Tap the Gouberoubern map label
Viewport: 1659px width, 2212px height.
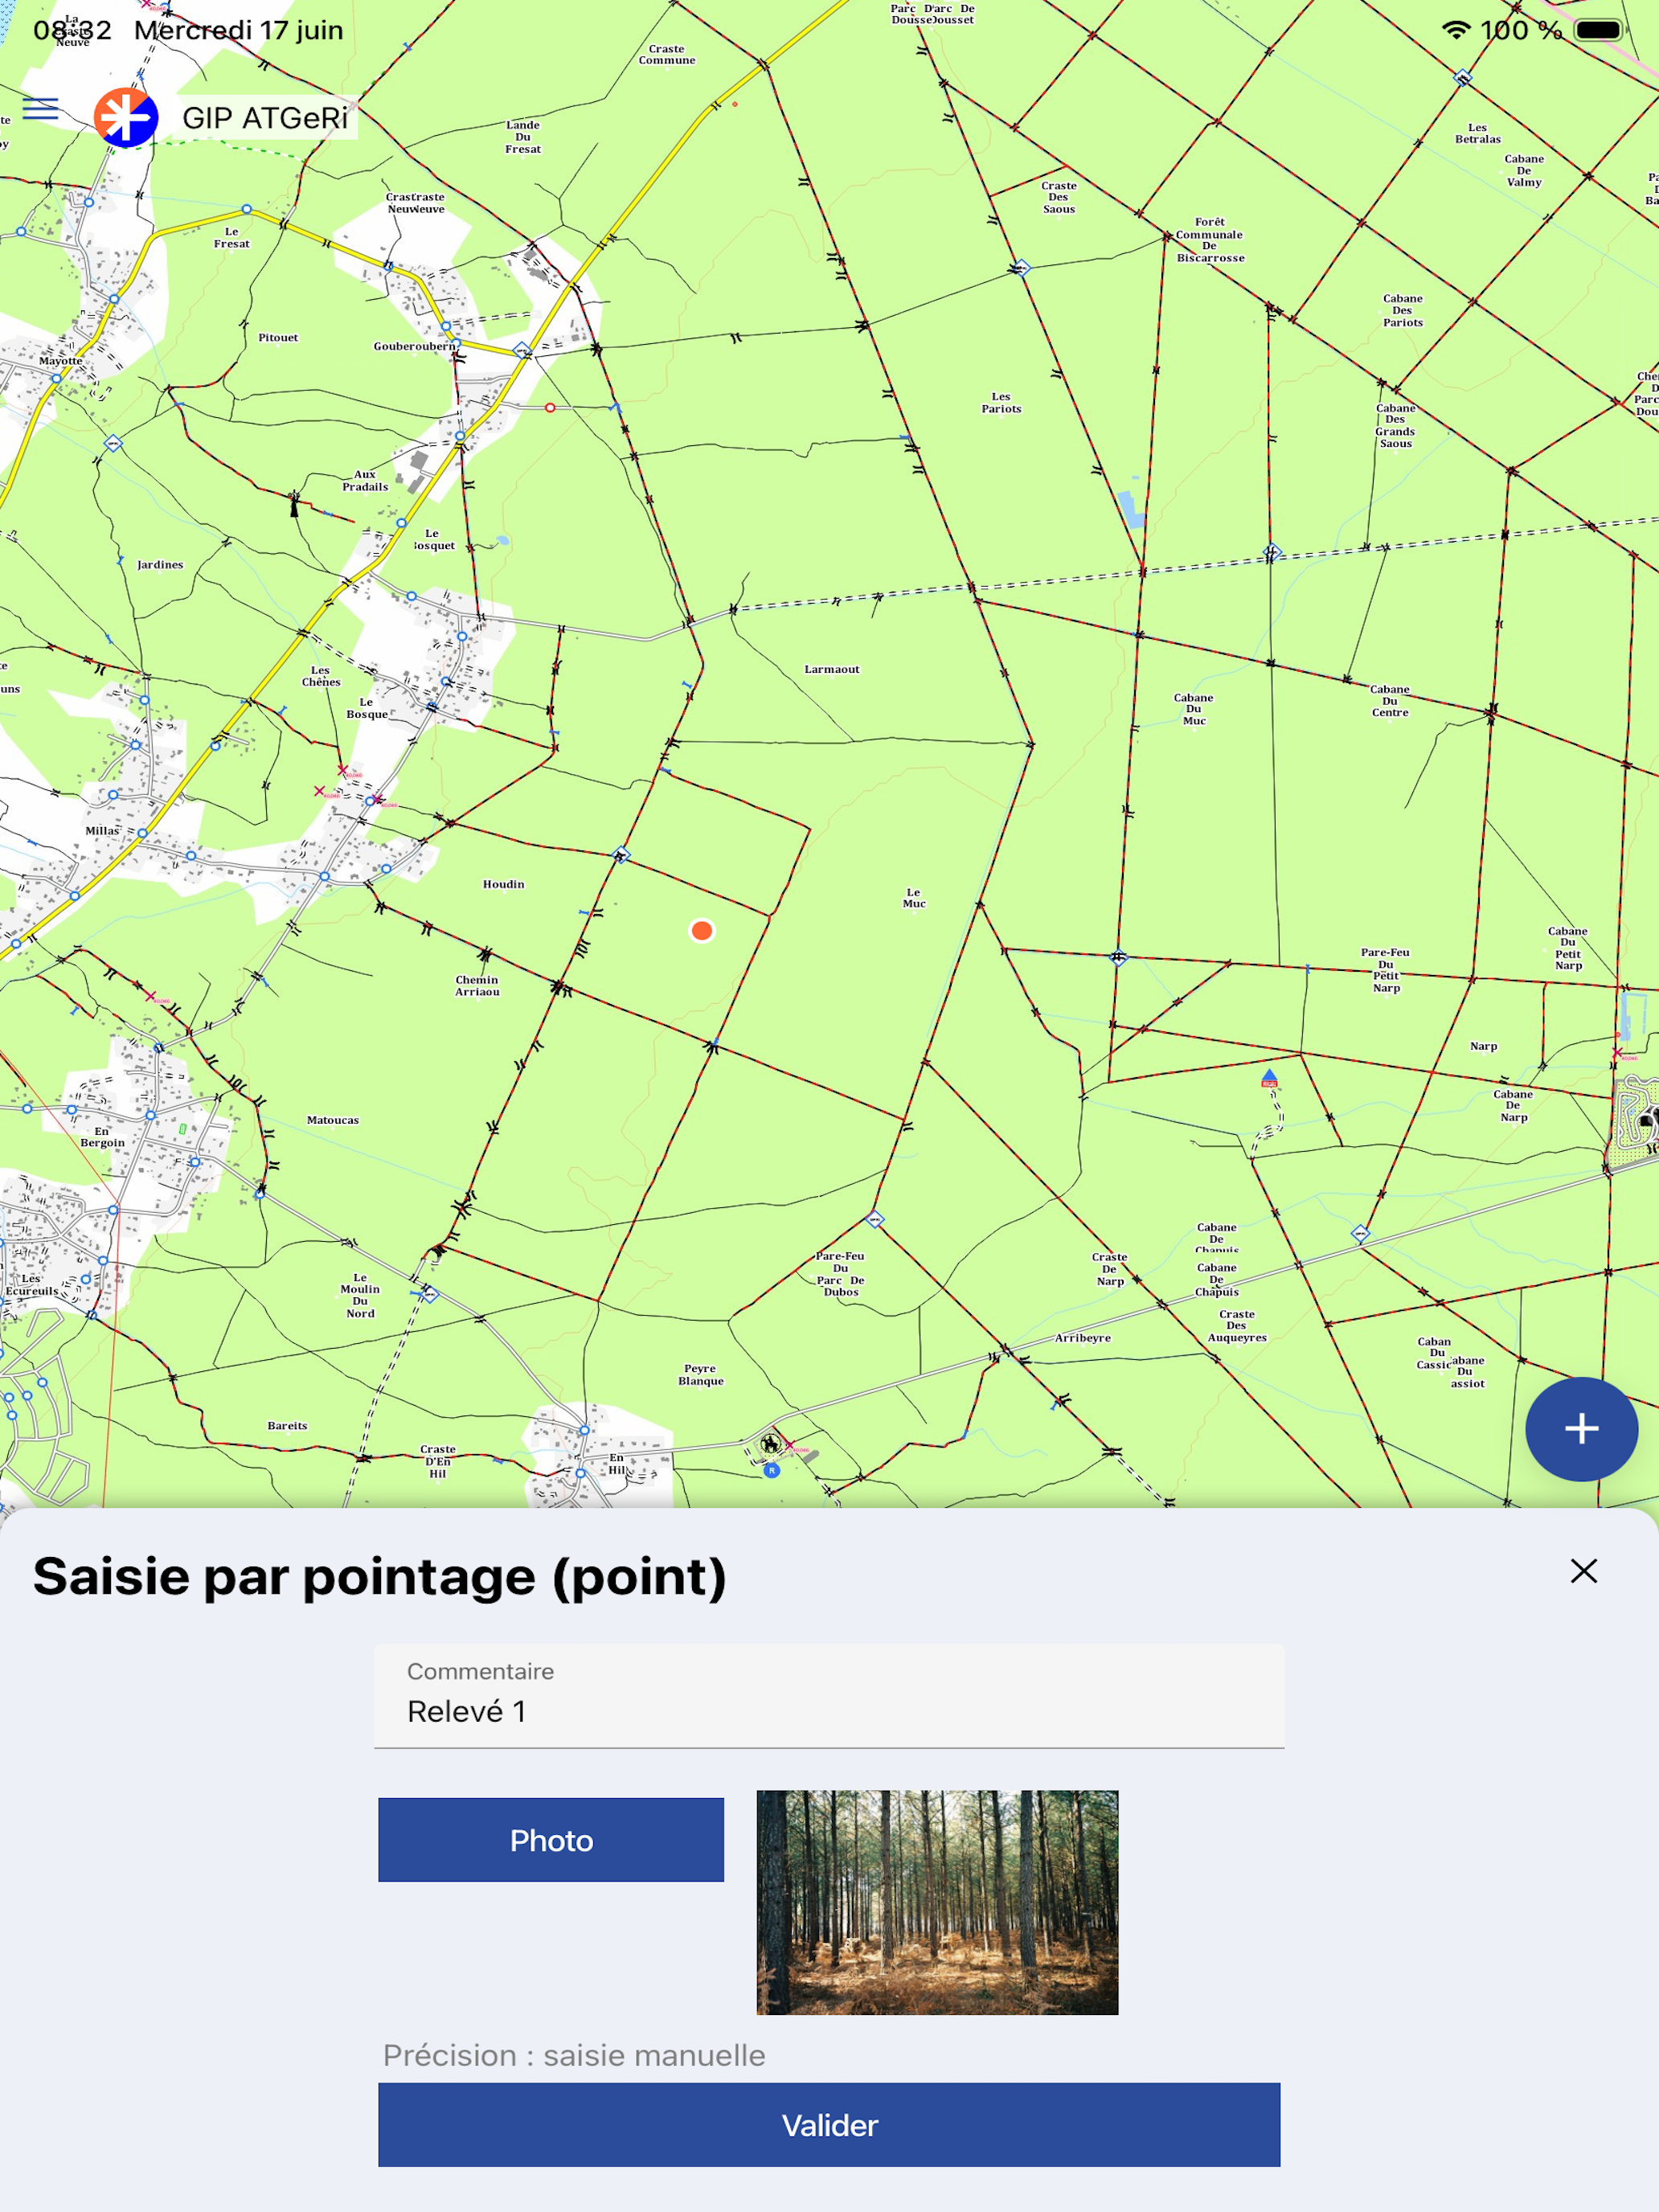[x=415, y=346]
